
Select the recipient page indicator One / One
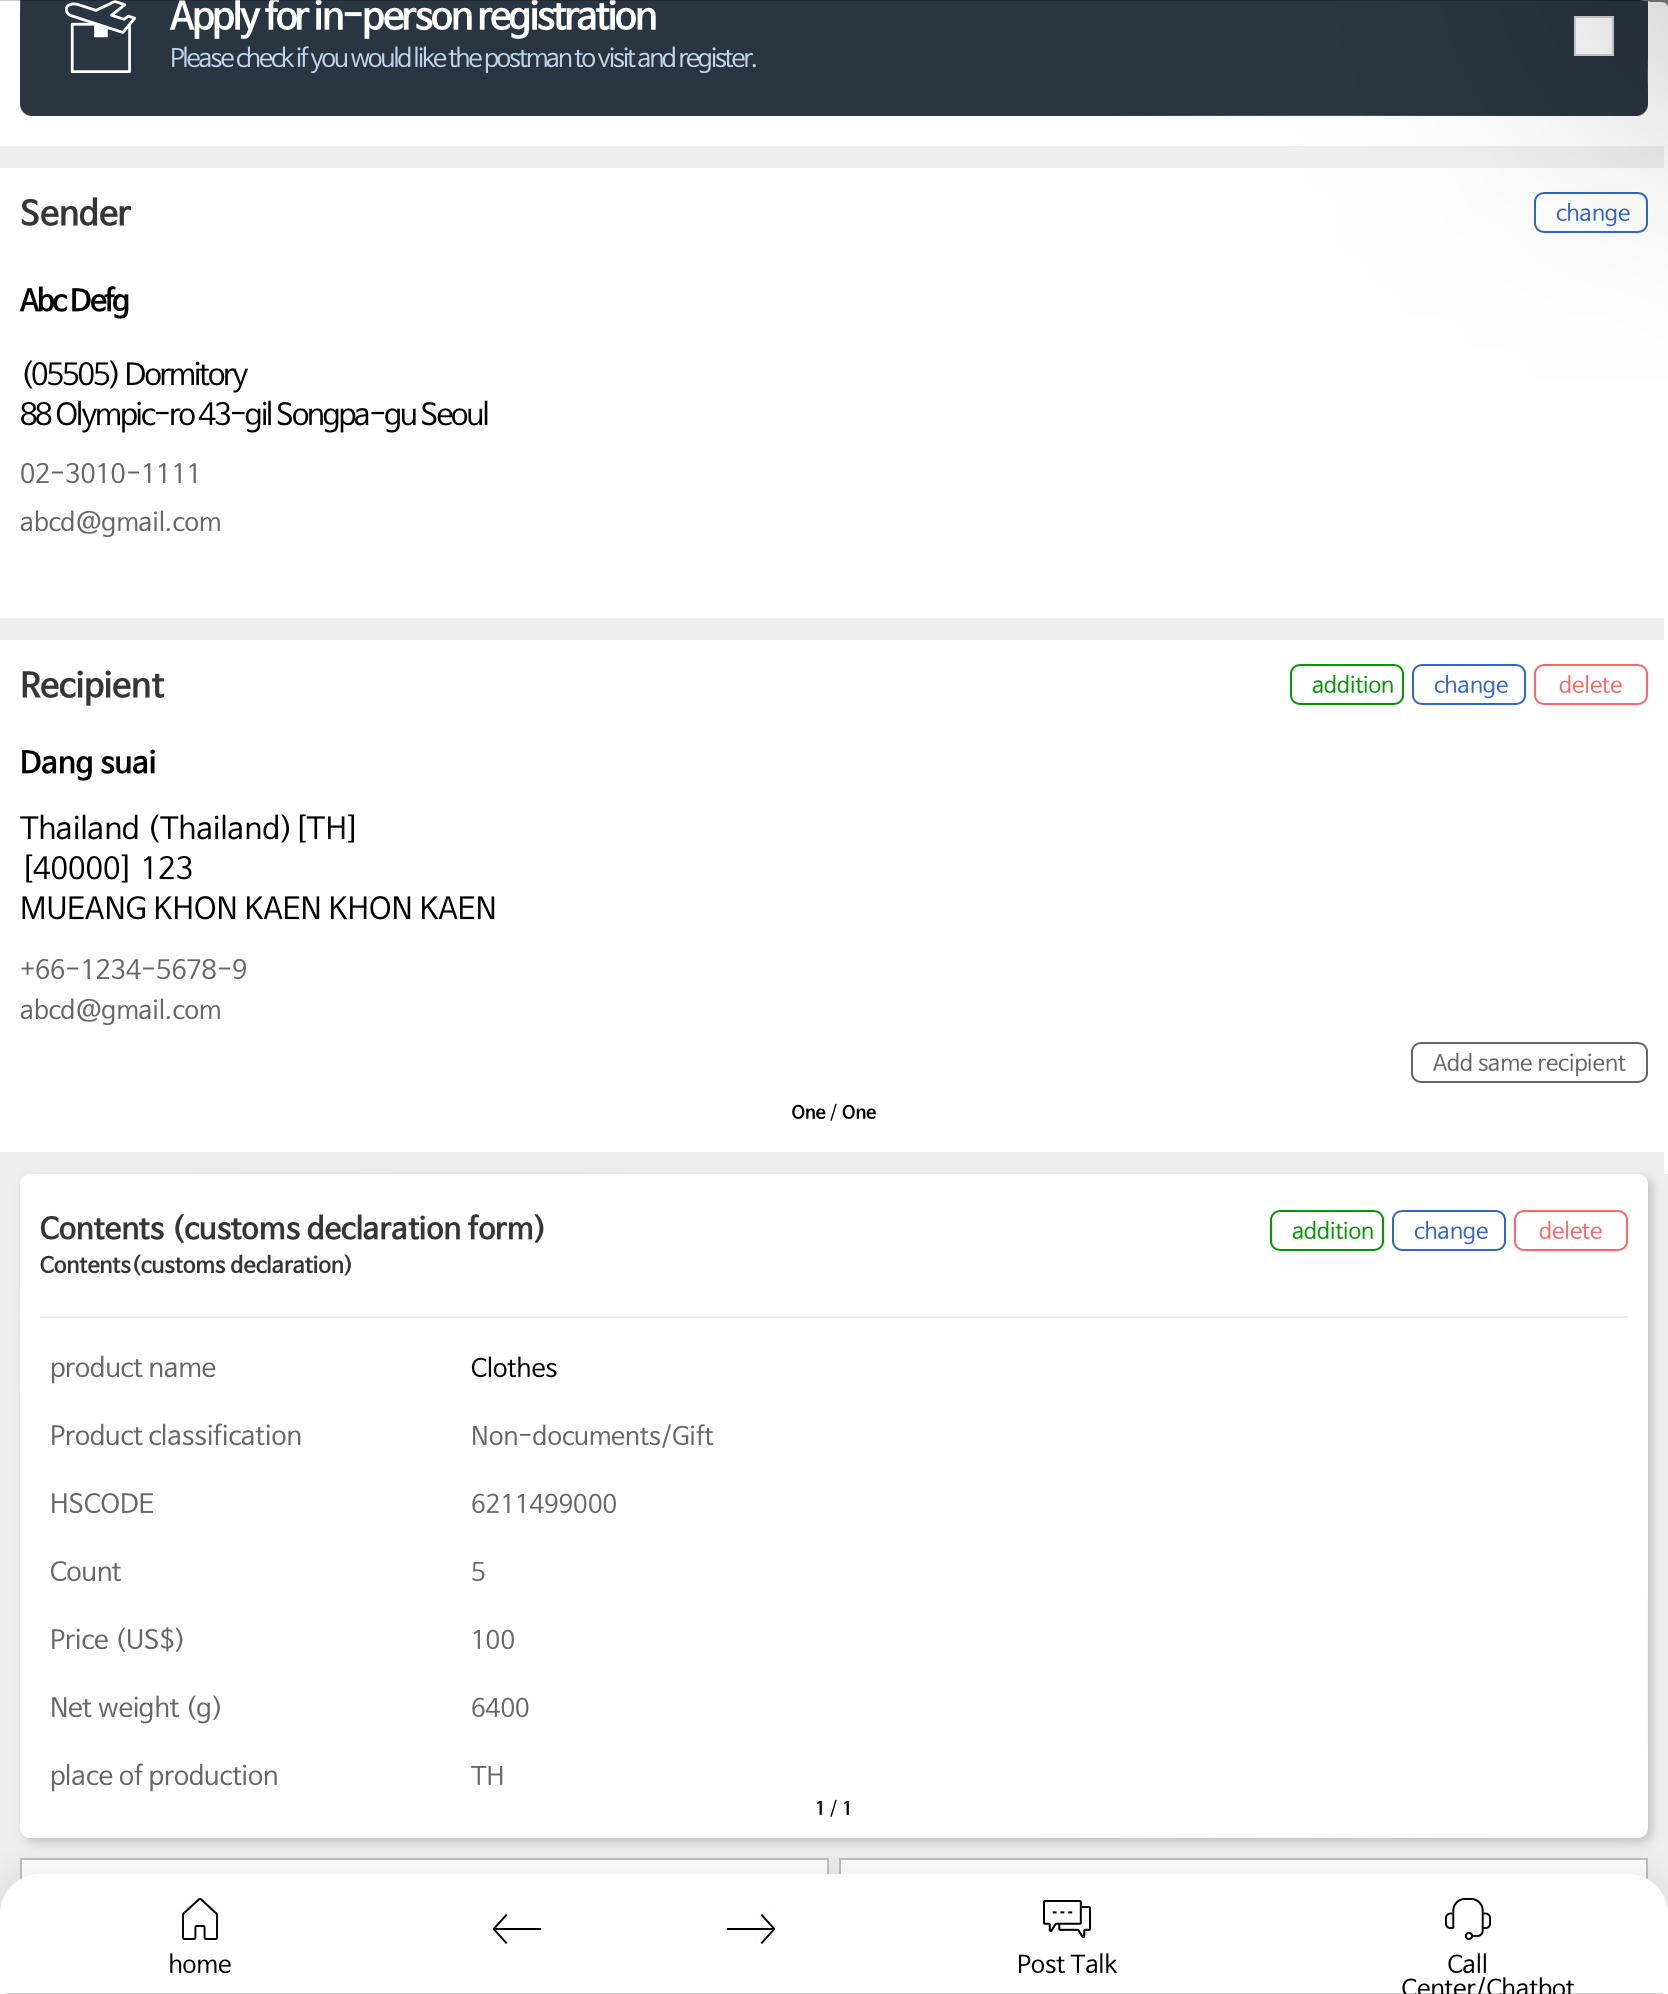[x=833, y=1112]
